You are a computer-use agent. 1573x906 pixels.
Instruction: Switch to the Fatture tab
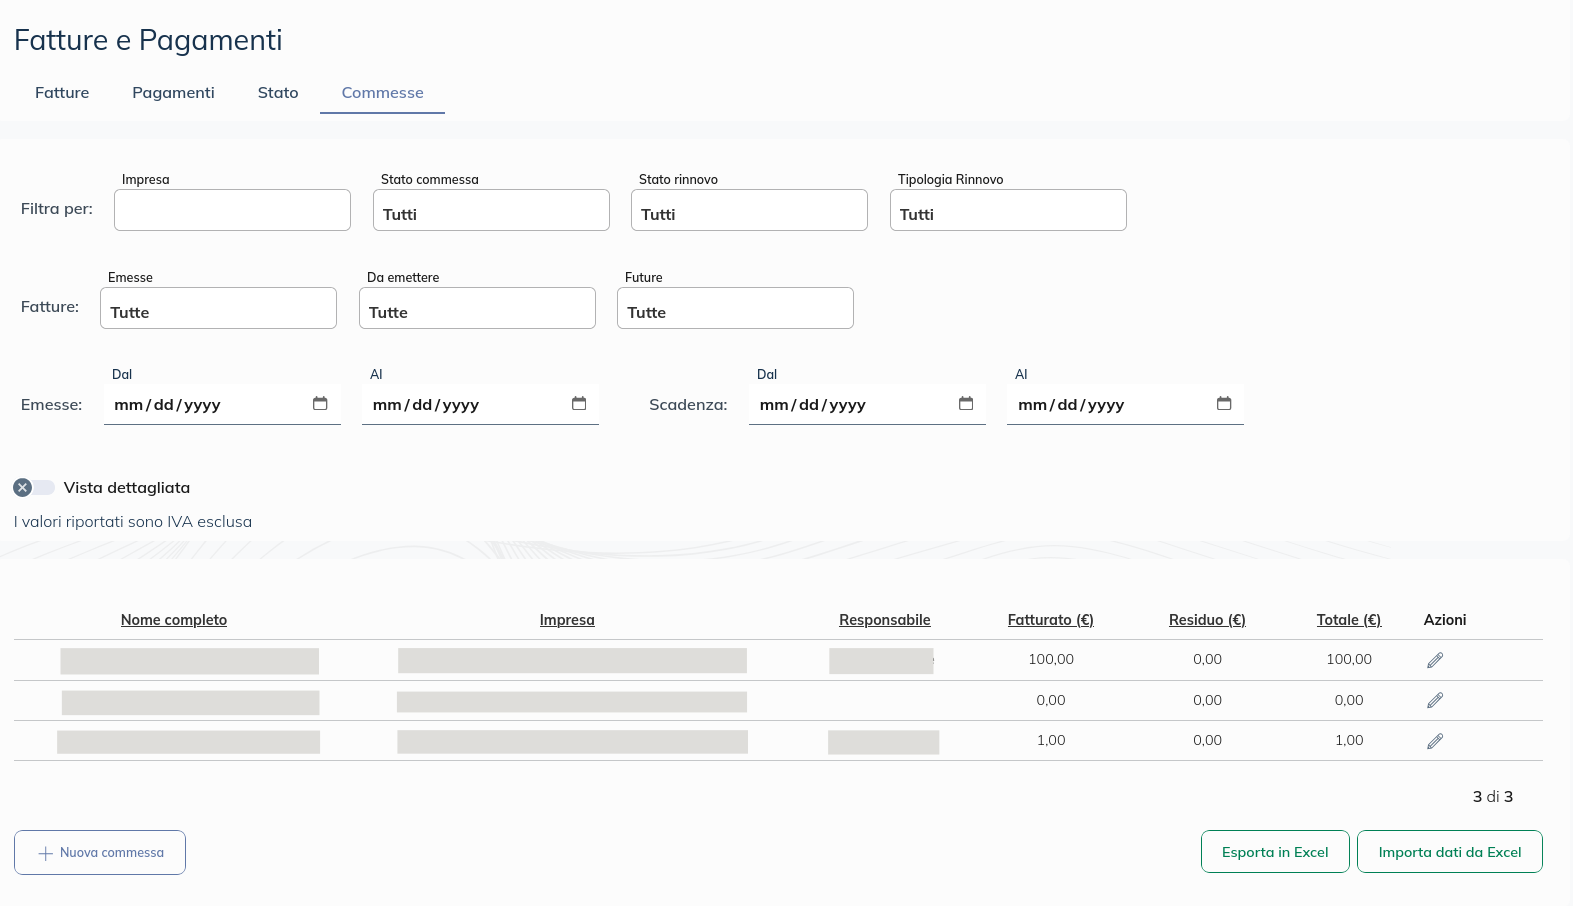tap(62, 93)
